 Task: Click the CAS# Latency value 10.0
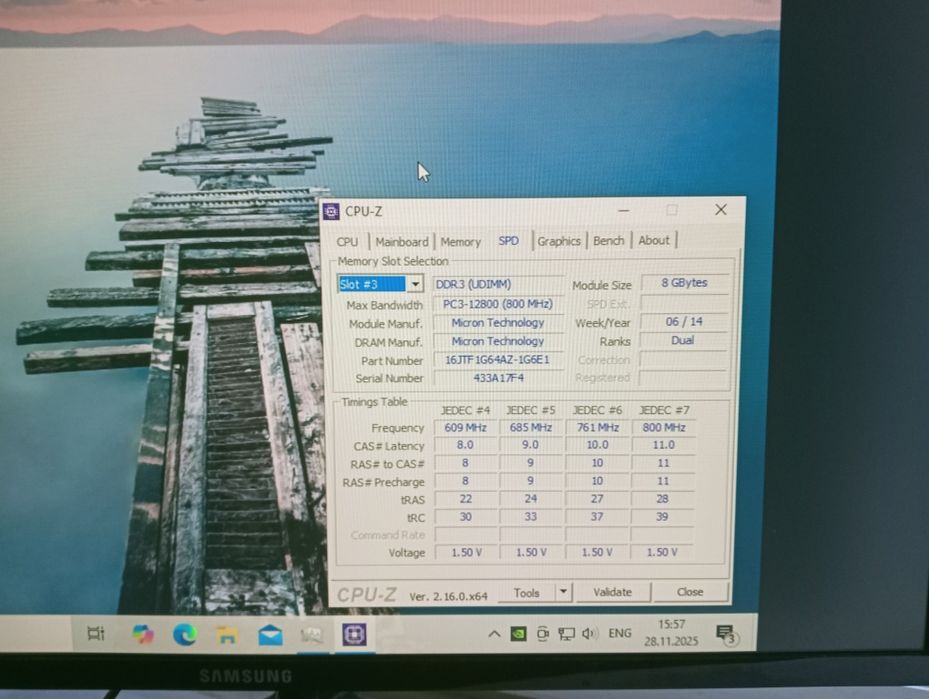[x=597, y=444]
